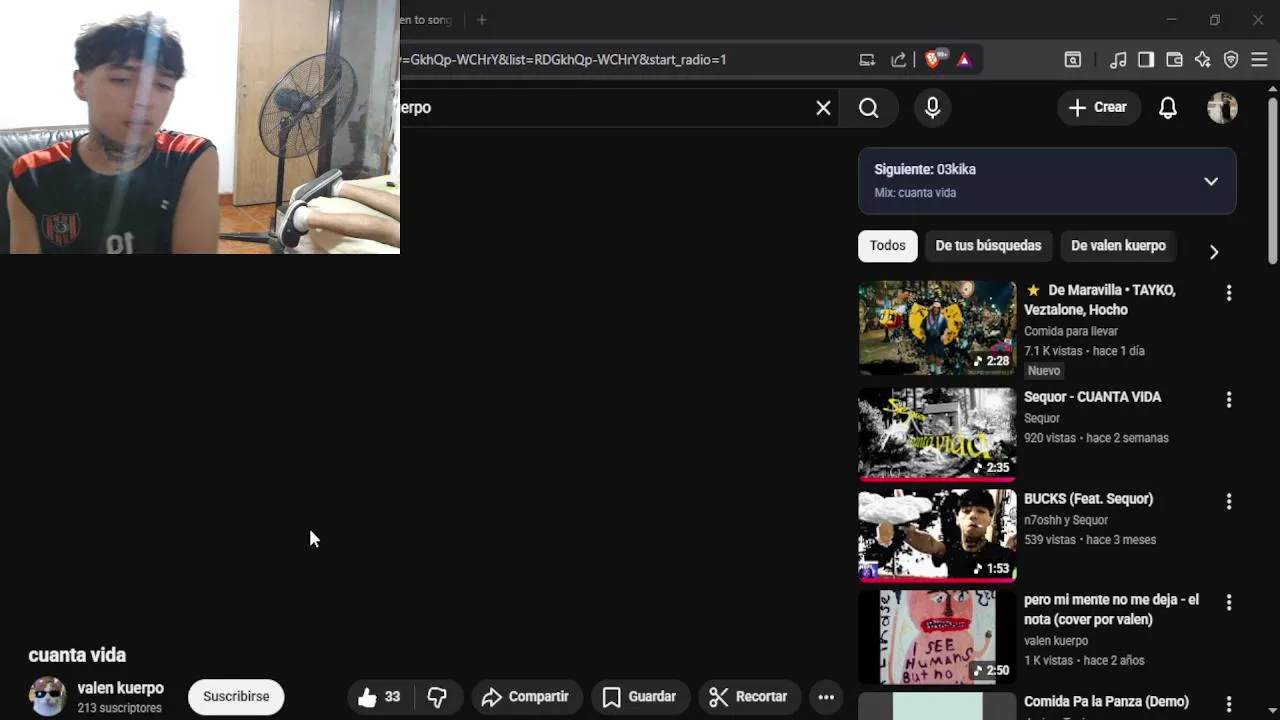Open options menu for BUCKS video
The width and height of the screenshot is (1280, 720).
click(1229, 502)
